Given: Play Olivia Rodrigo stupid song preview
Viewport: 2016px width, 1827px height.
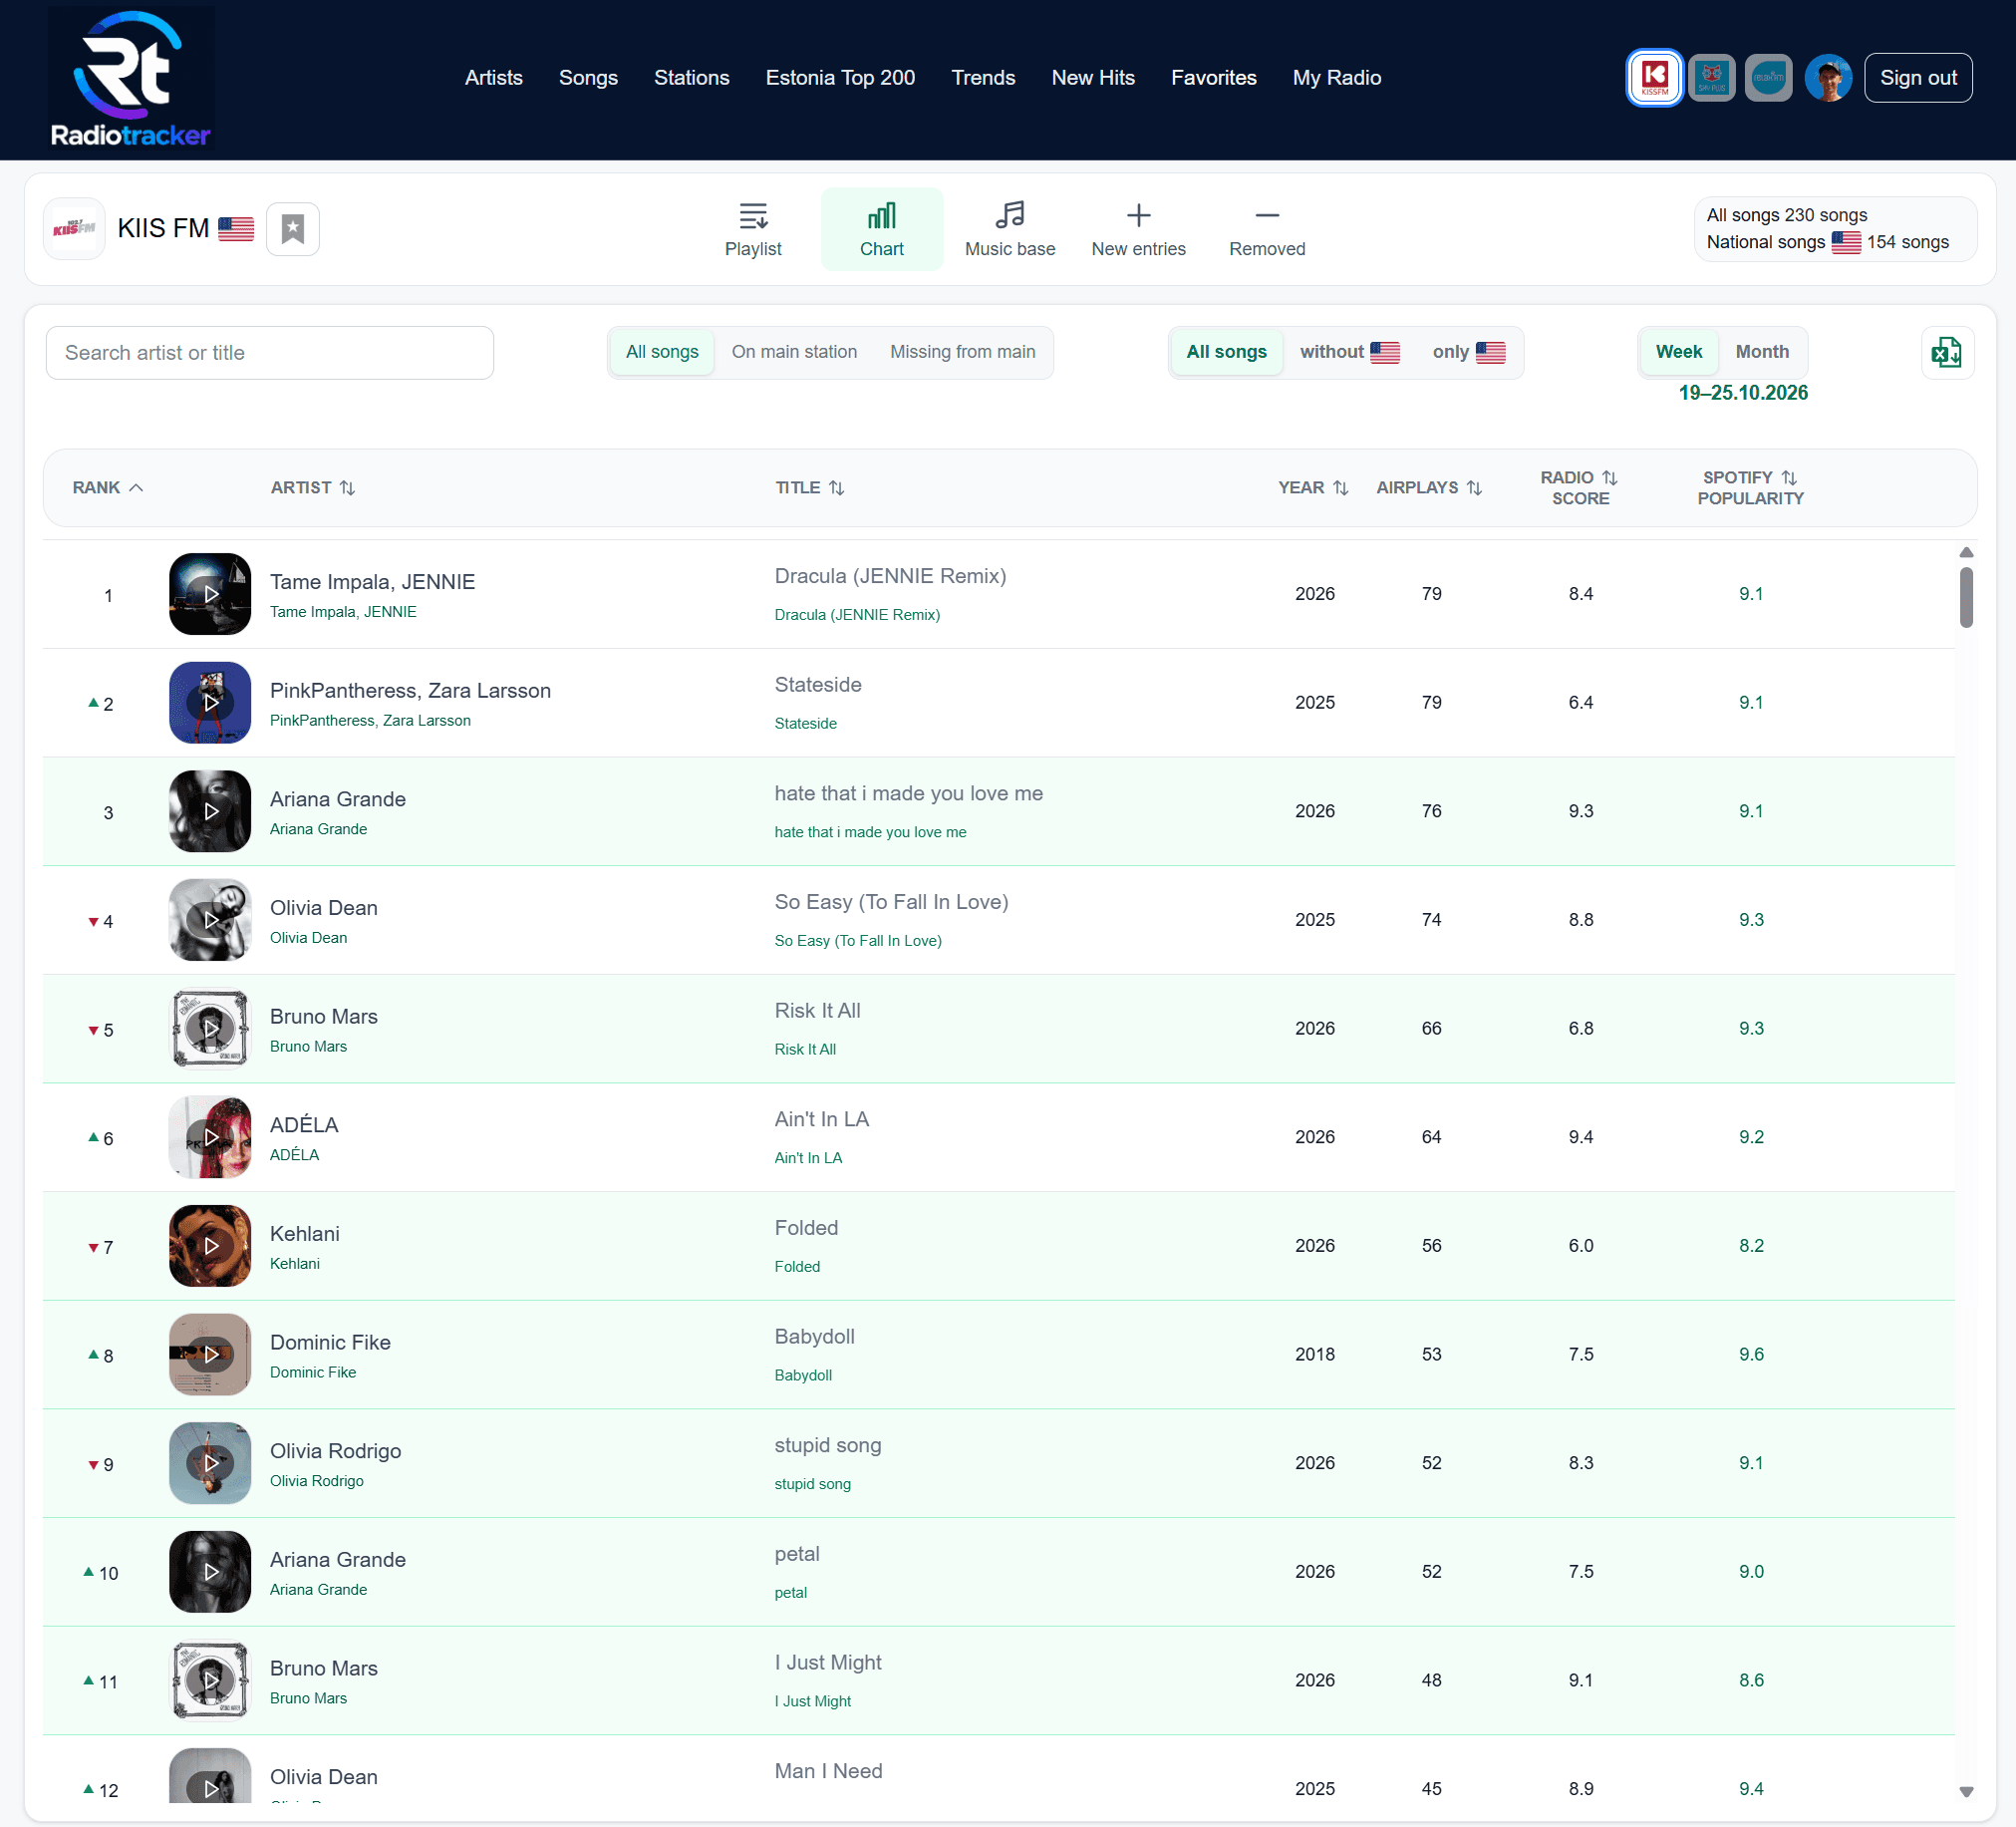Looking at the screenshot, I should click(210, 1463).
